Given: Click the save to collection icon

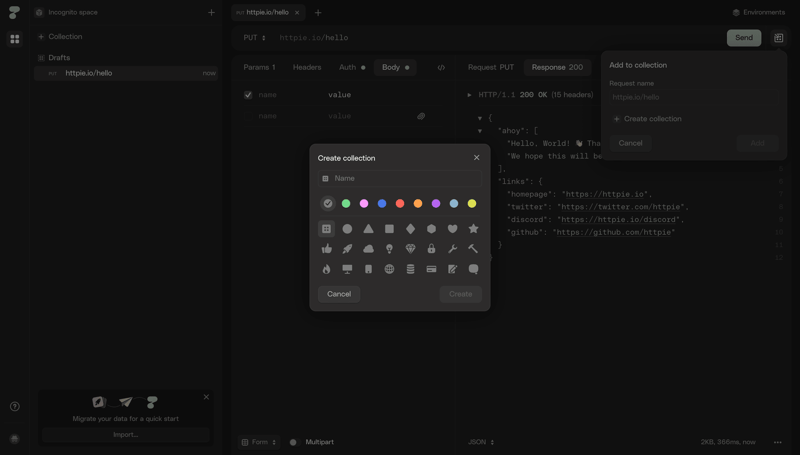Looking at the screenshot, I should 778,38.
